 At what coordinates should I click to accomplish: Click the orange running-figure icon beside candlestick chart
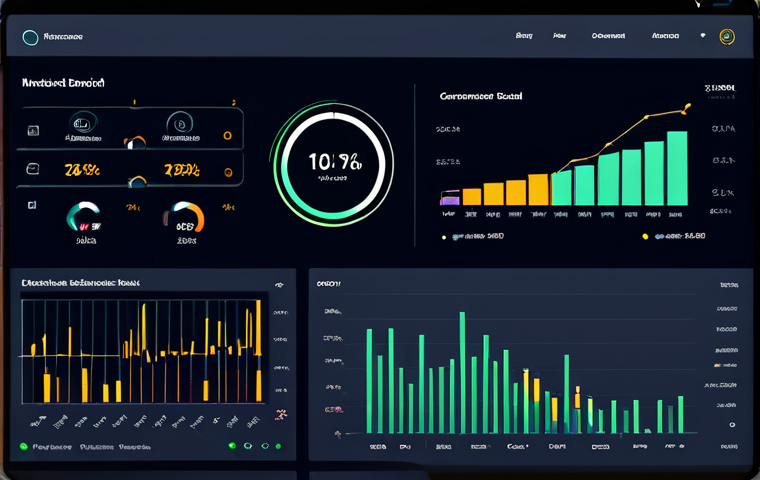pyautogui.click(x=280, y=413)
